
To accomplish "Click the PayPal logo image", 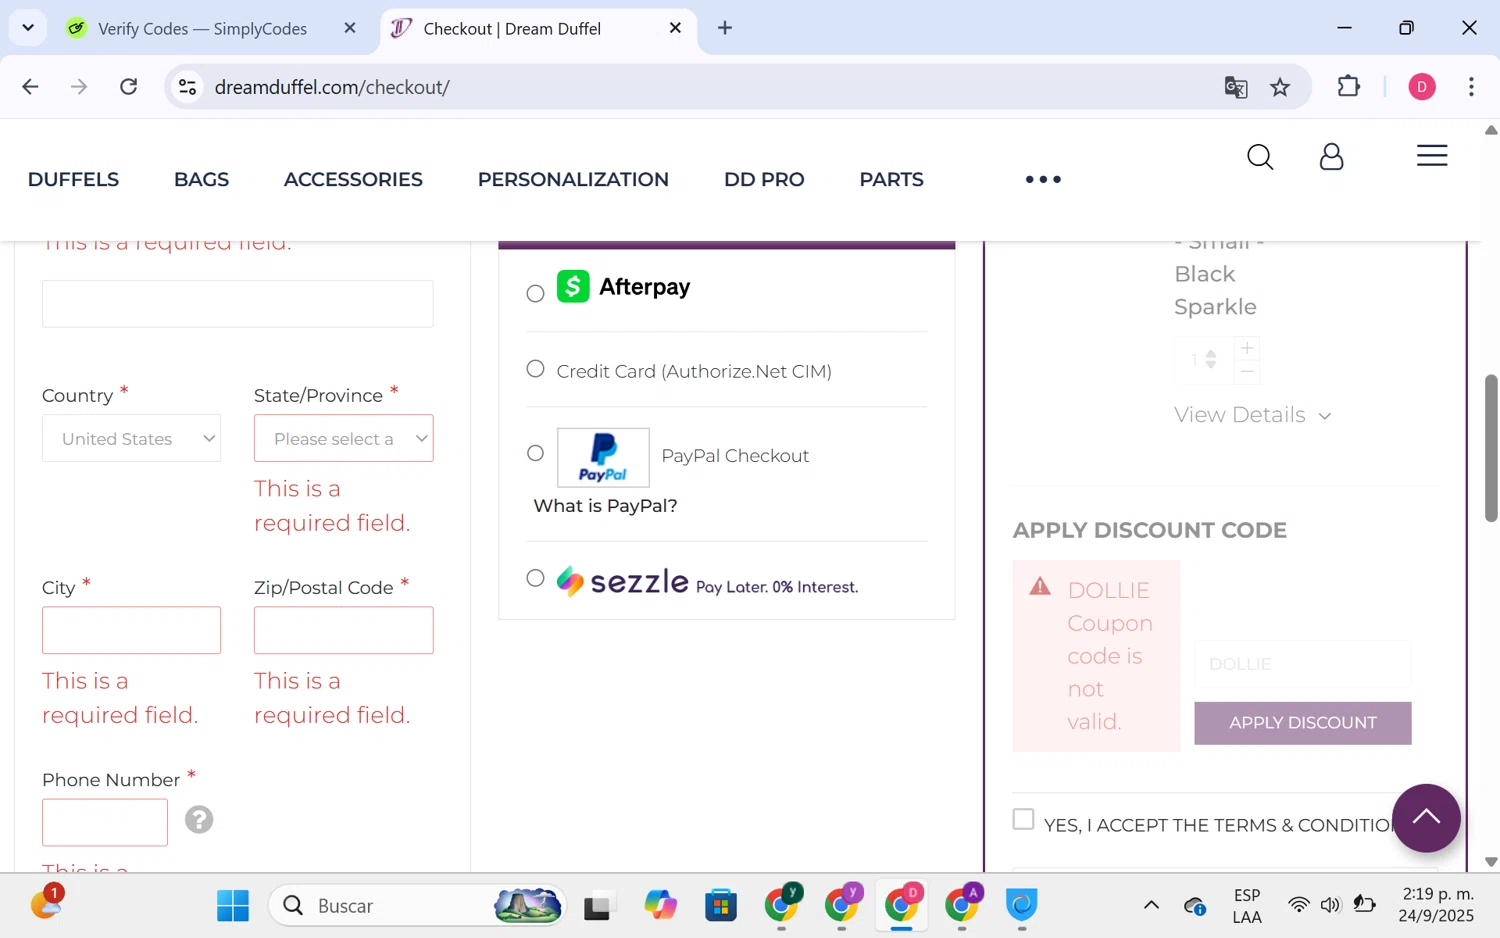I will [603, 458].
